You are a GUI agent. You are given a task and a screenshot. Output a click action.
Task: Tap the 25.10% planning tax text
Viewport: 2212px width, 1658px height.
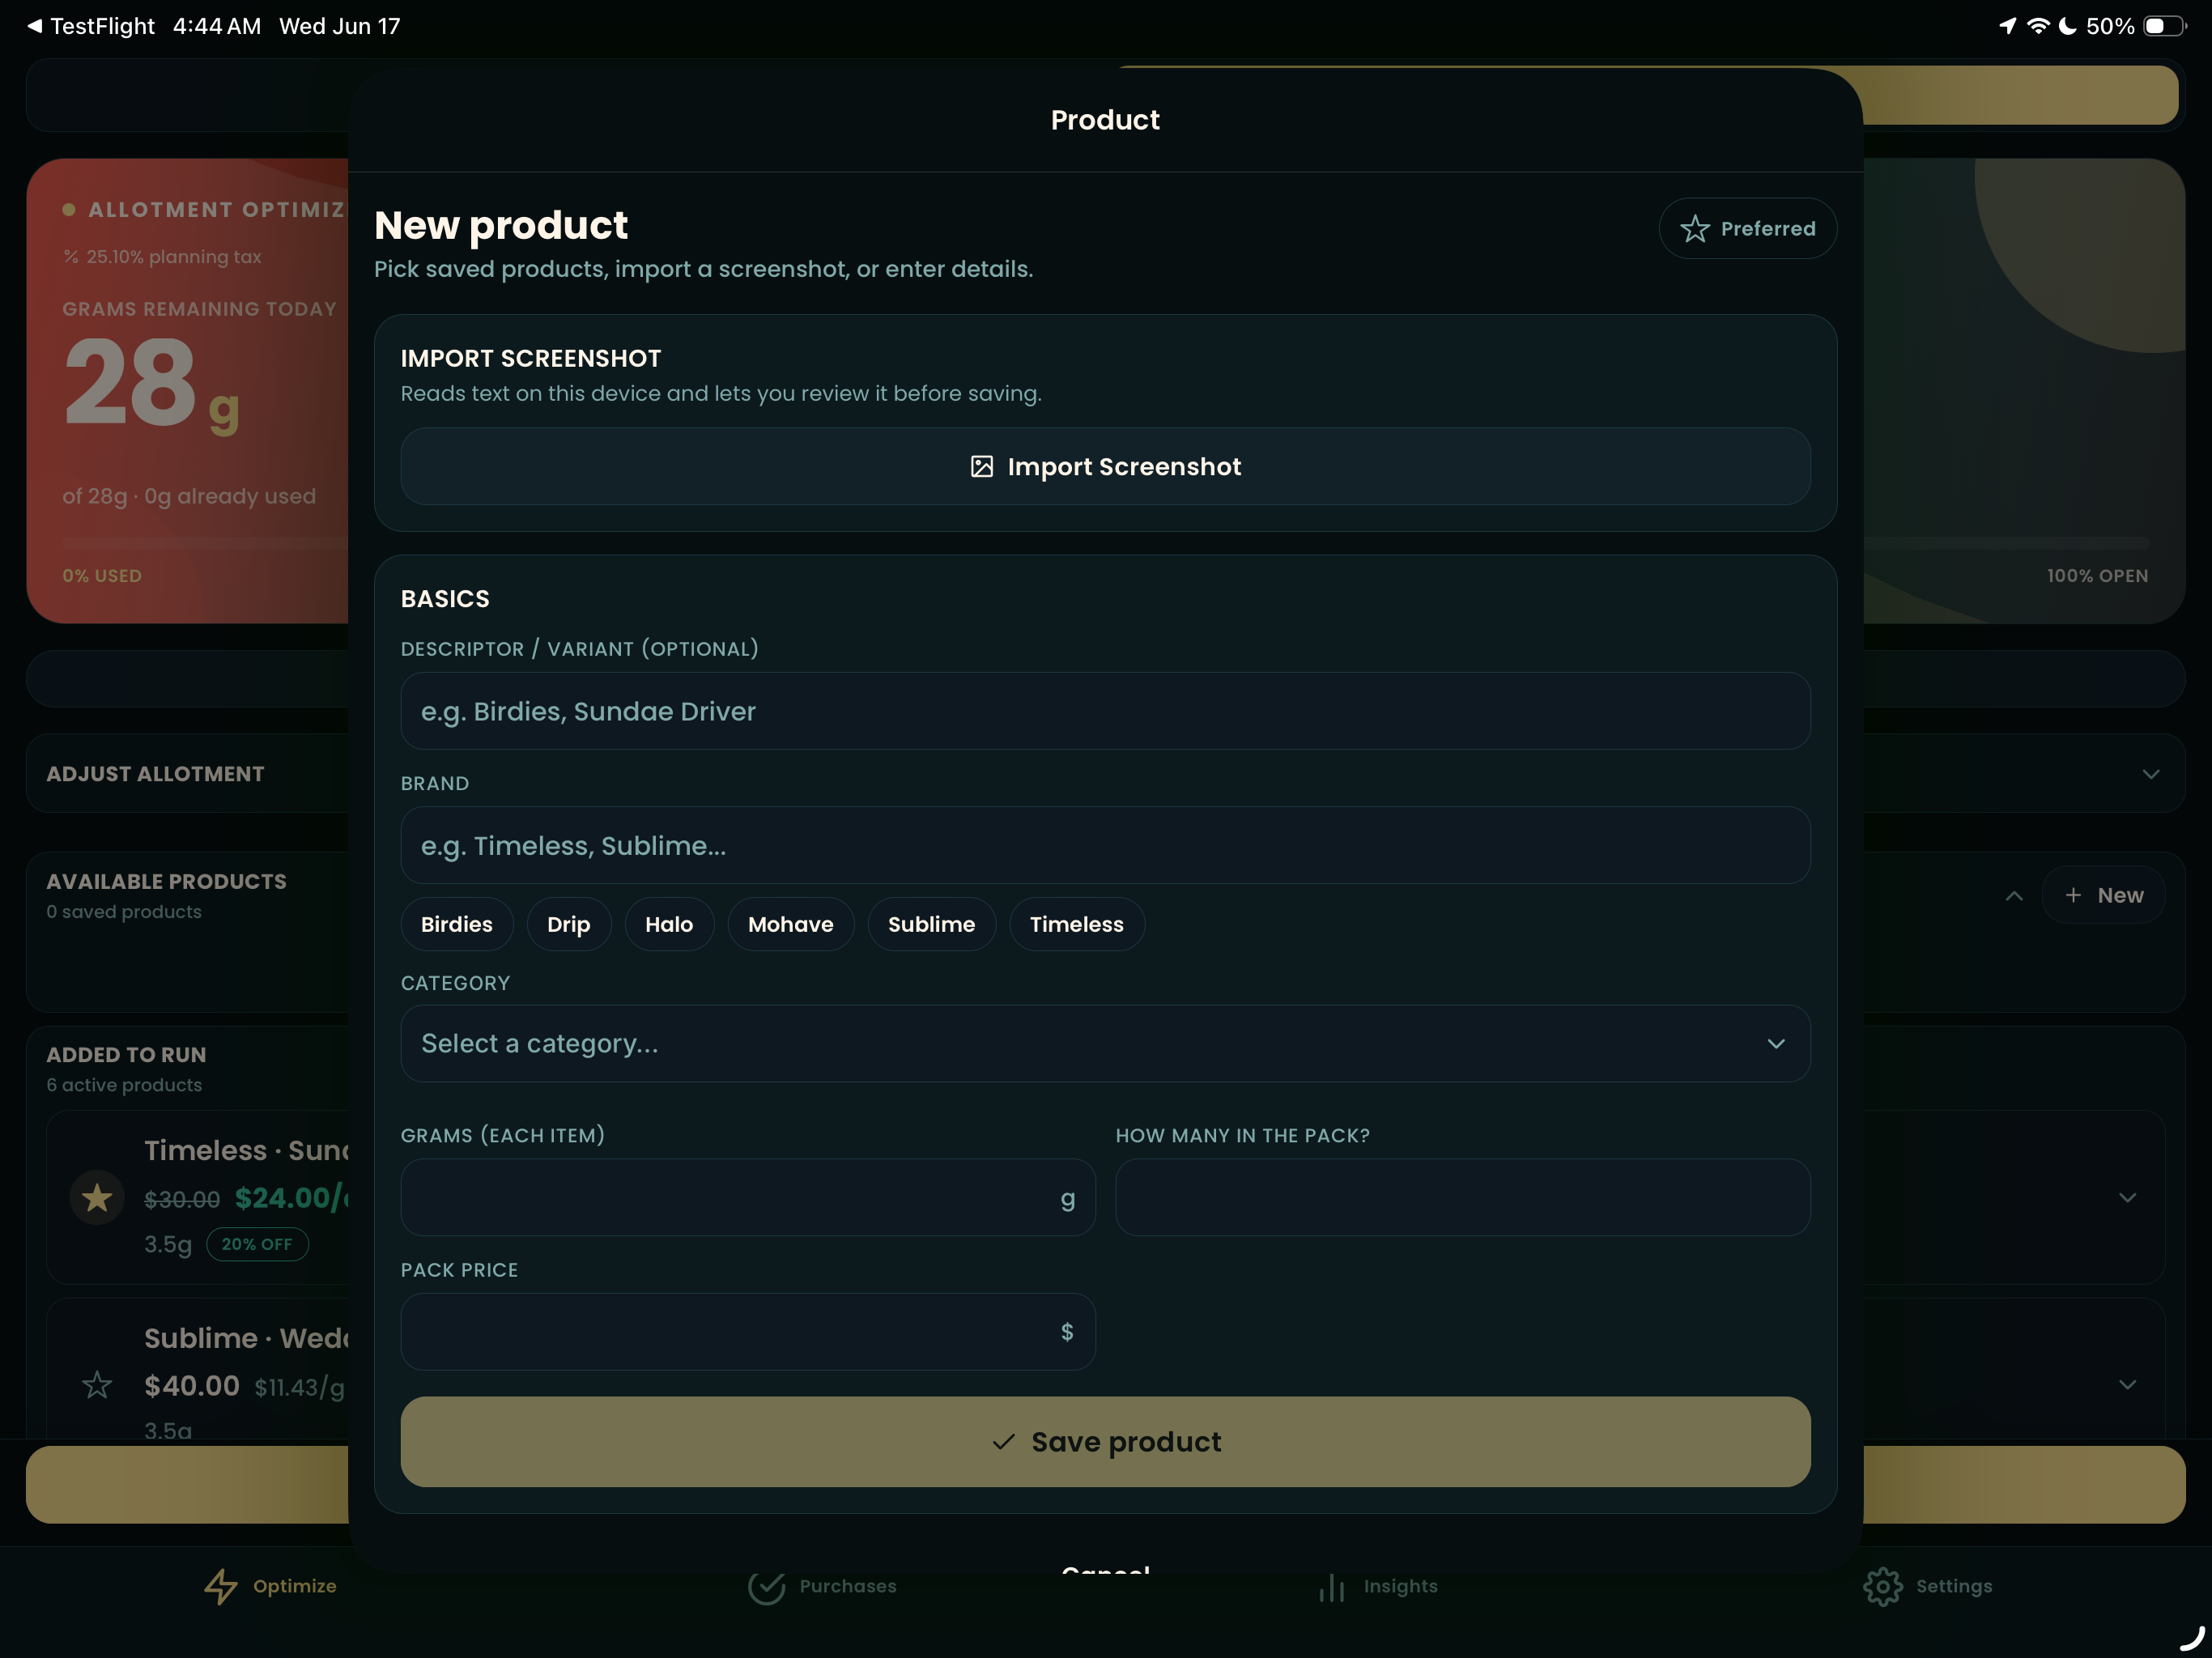pos(173,257)
